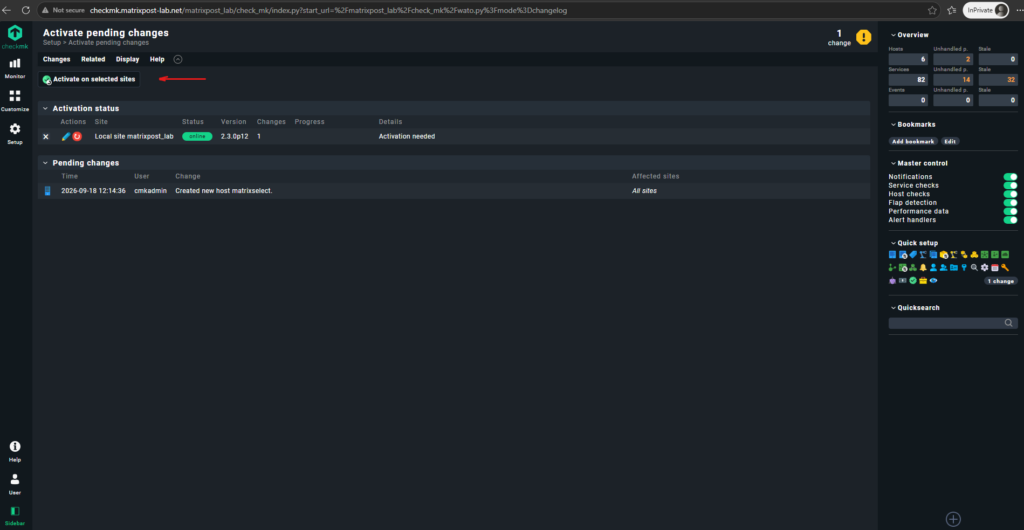The height and width of the screenshot is (530, 1024).
Task: Open the Display menu
Action: pyautogui.click(x=127, y=59)
